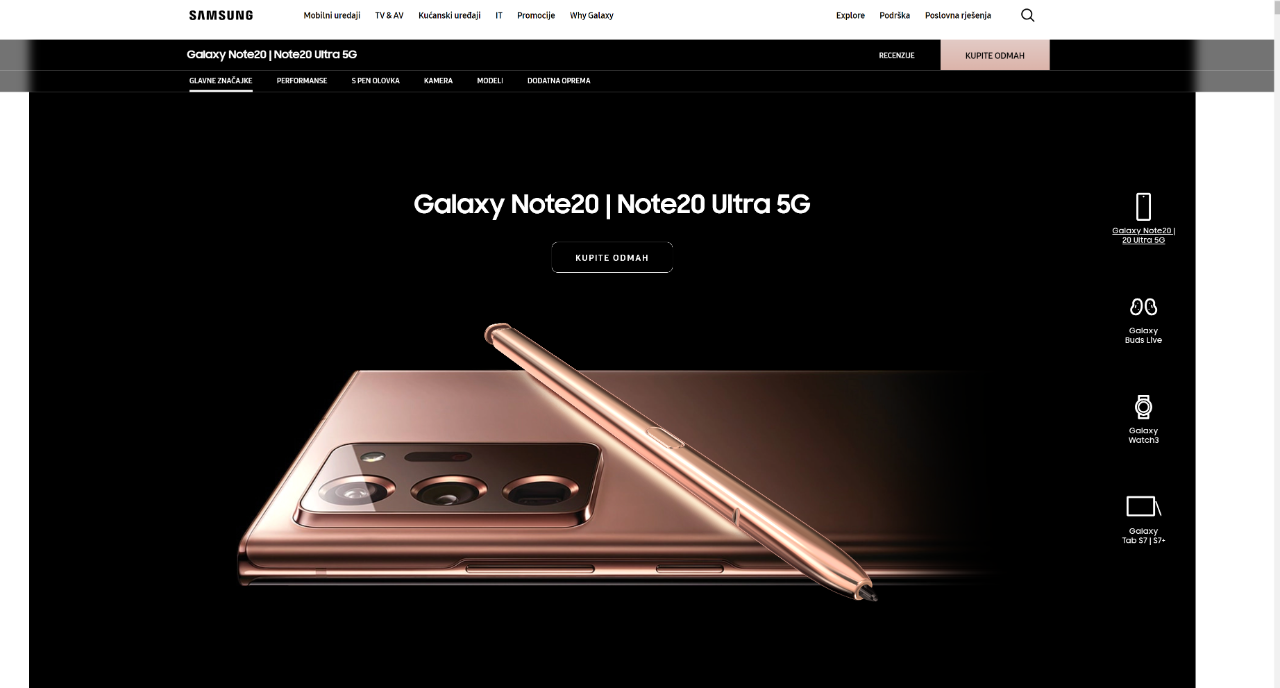The width and height of the screenshot is (1280, 688).
Task: Open Poslovna rješenja link
Action: (x=958, y=15)
